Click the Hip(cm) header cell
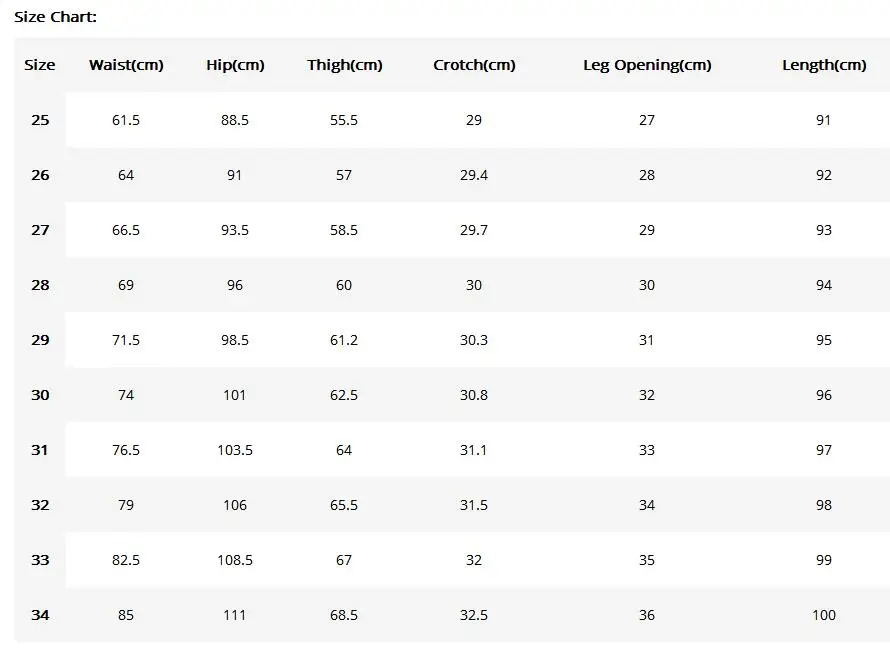The width and height of the screenshot is (890, 650). tap(235, 65)
